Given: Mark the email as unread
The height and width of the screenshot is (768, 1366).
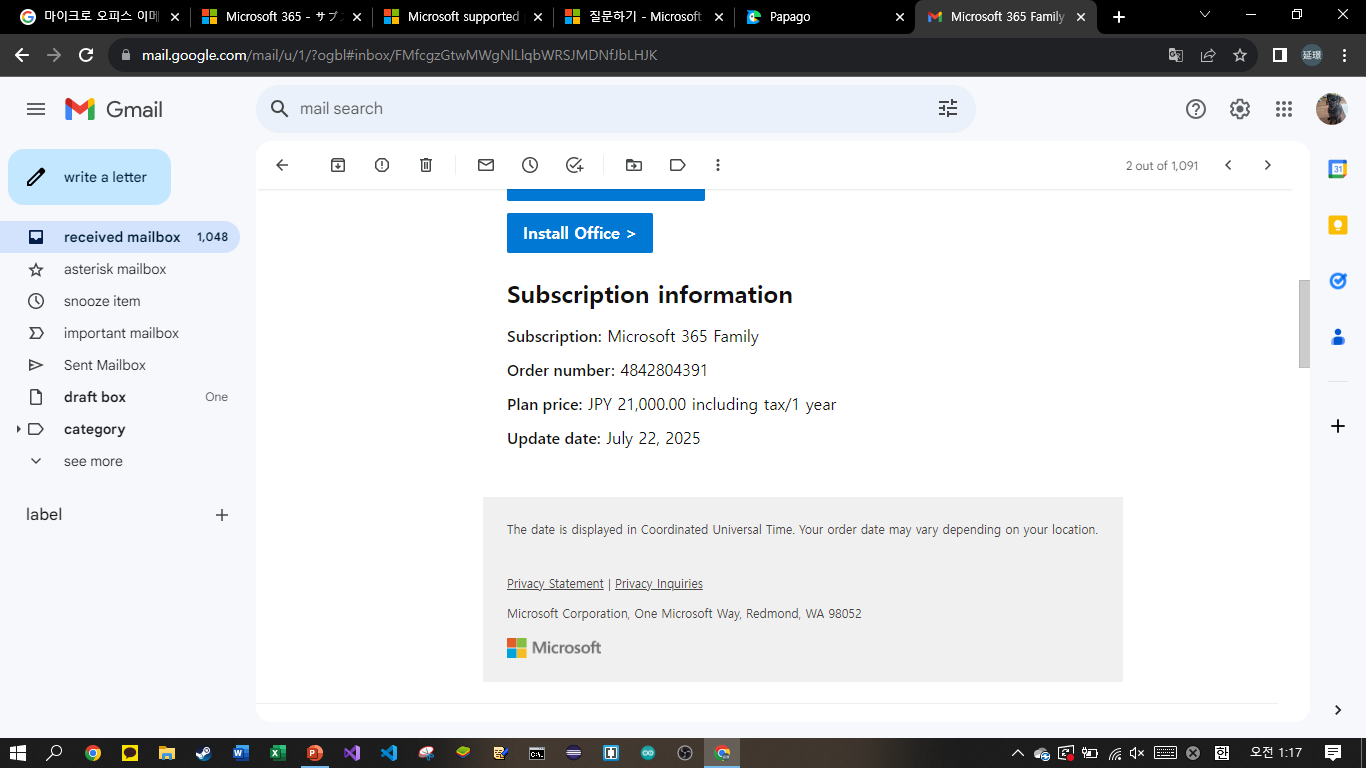Looking at the screenshot, I should pos(486,165).
